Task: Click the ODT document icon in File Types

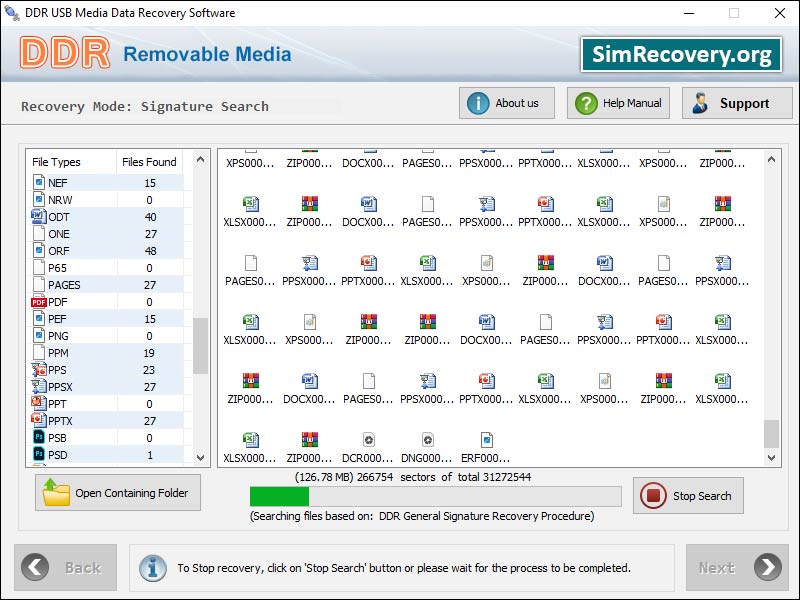Action: click(x=36, y=217)
